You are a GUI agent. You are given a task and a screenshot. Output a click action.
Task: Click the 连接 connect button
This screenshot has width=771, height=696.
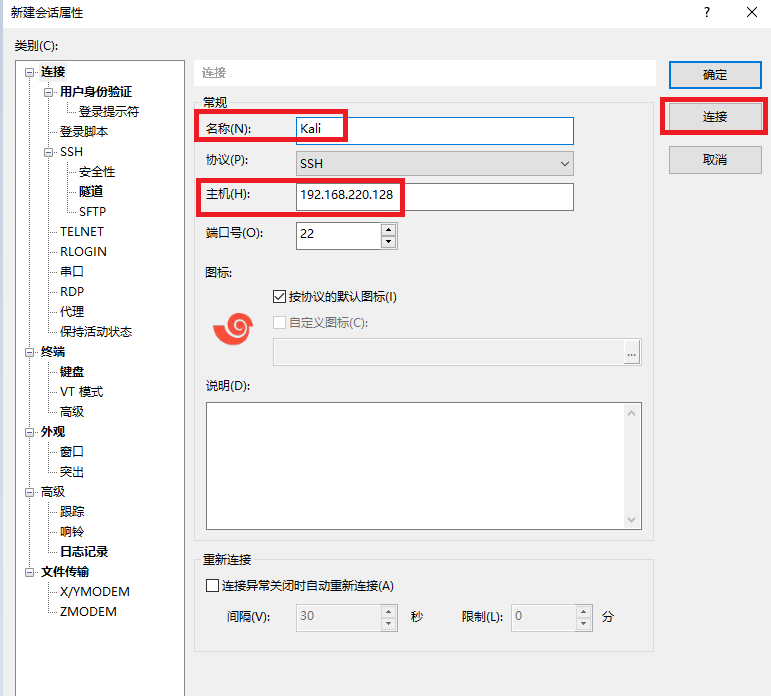[715, 117]
